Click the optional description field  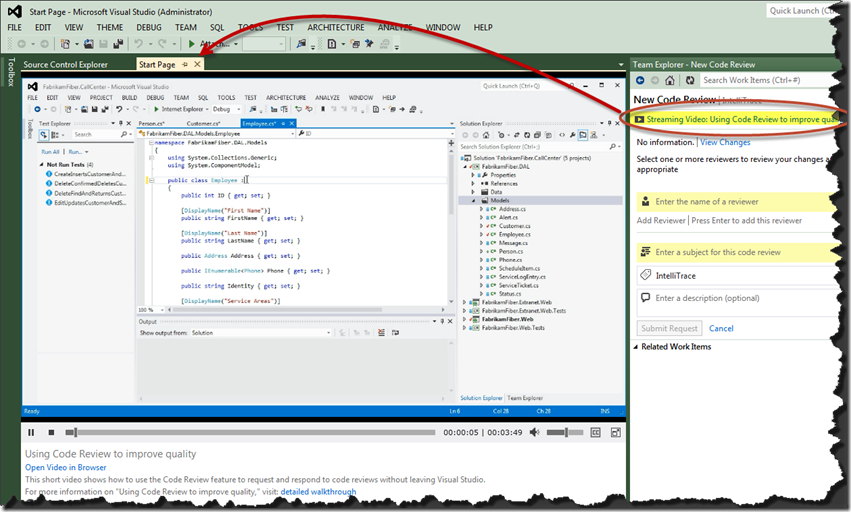735,302
